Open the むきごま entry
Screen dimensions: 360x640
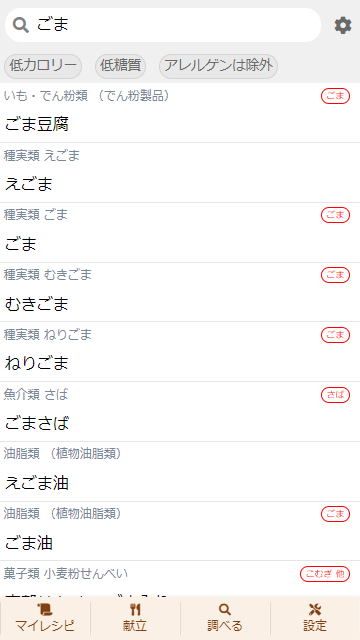point(180,292)
